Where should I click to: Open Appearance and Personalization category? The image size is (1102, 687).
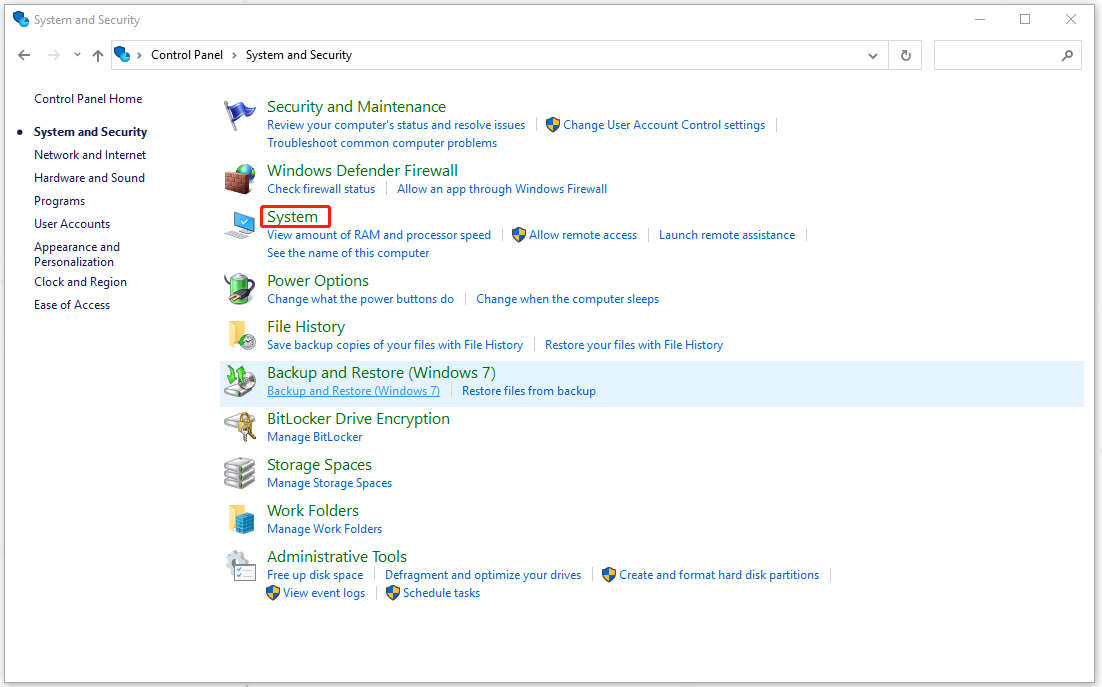point(77,254)
